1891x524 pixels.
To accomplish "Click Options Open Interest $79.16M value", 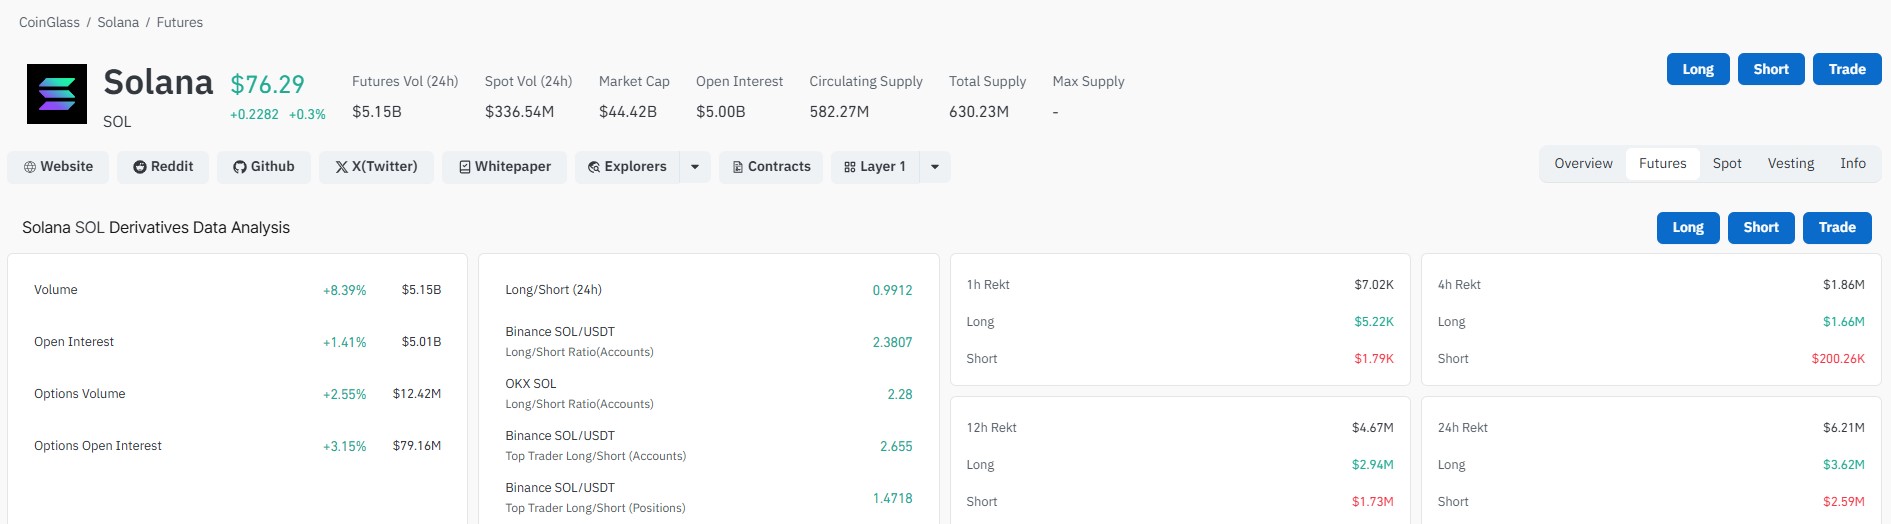I will click(x=417, y=446).
